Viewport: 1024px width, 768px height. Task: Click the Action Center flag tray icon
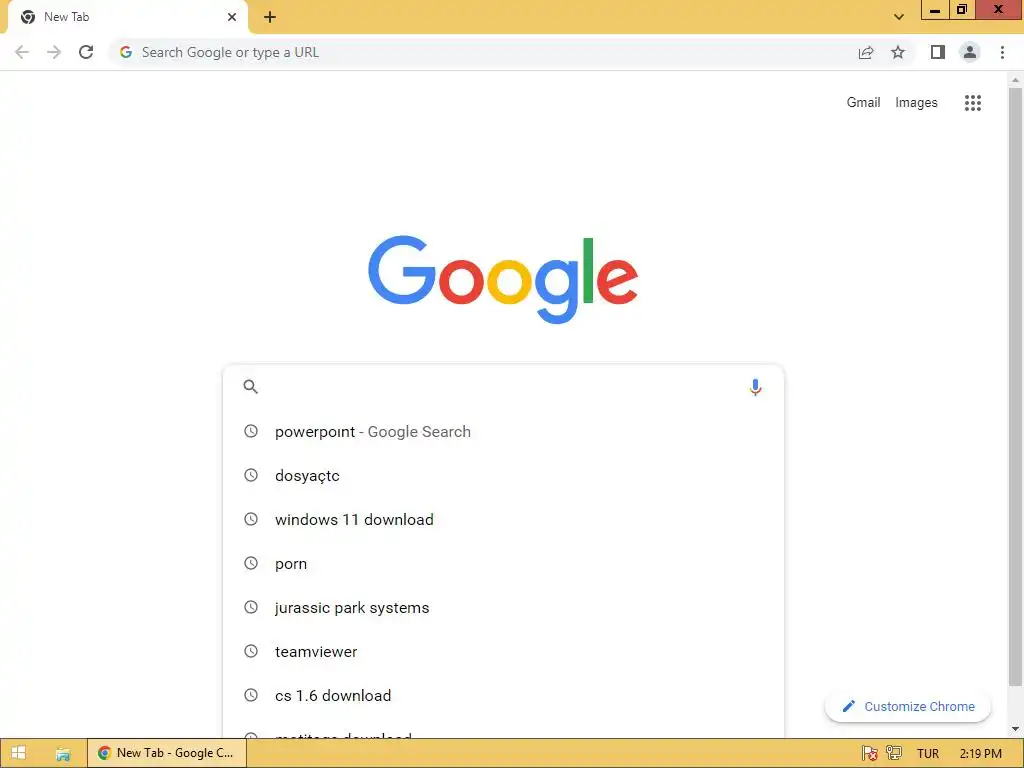coord(869,754)
